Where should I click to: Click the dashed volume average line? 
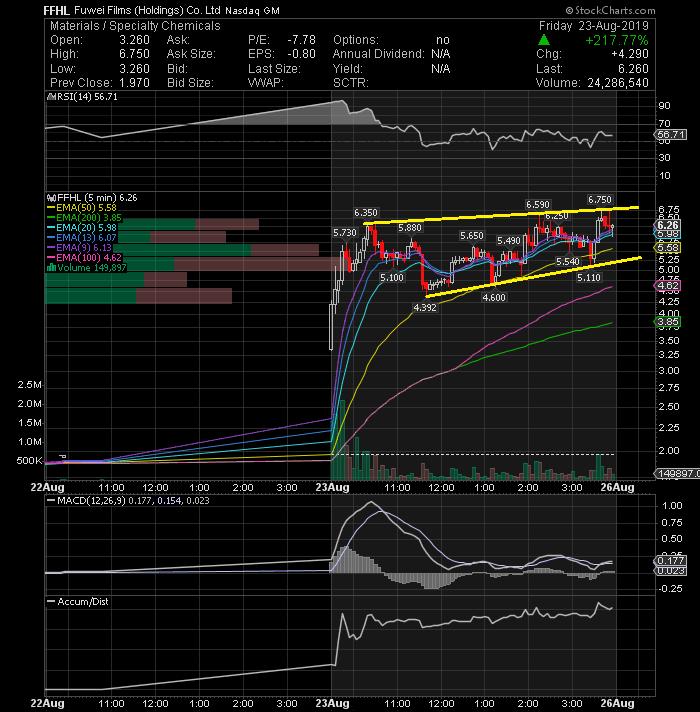(x=475, y=455)
